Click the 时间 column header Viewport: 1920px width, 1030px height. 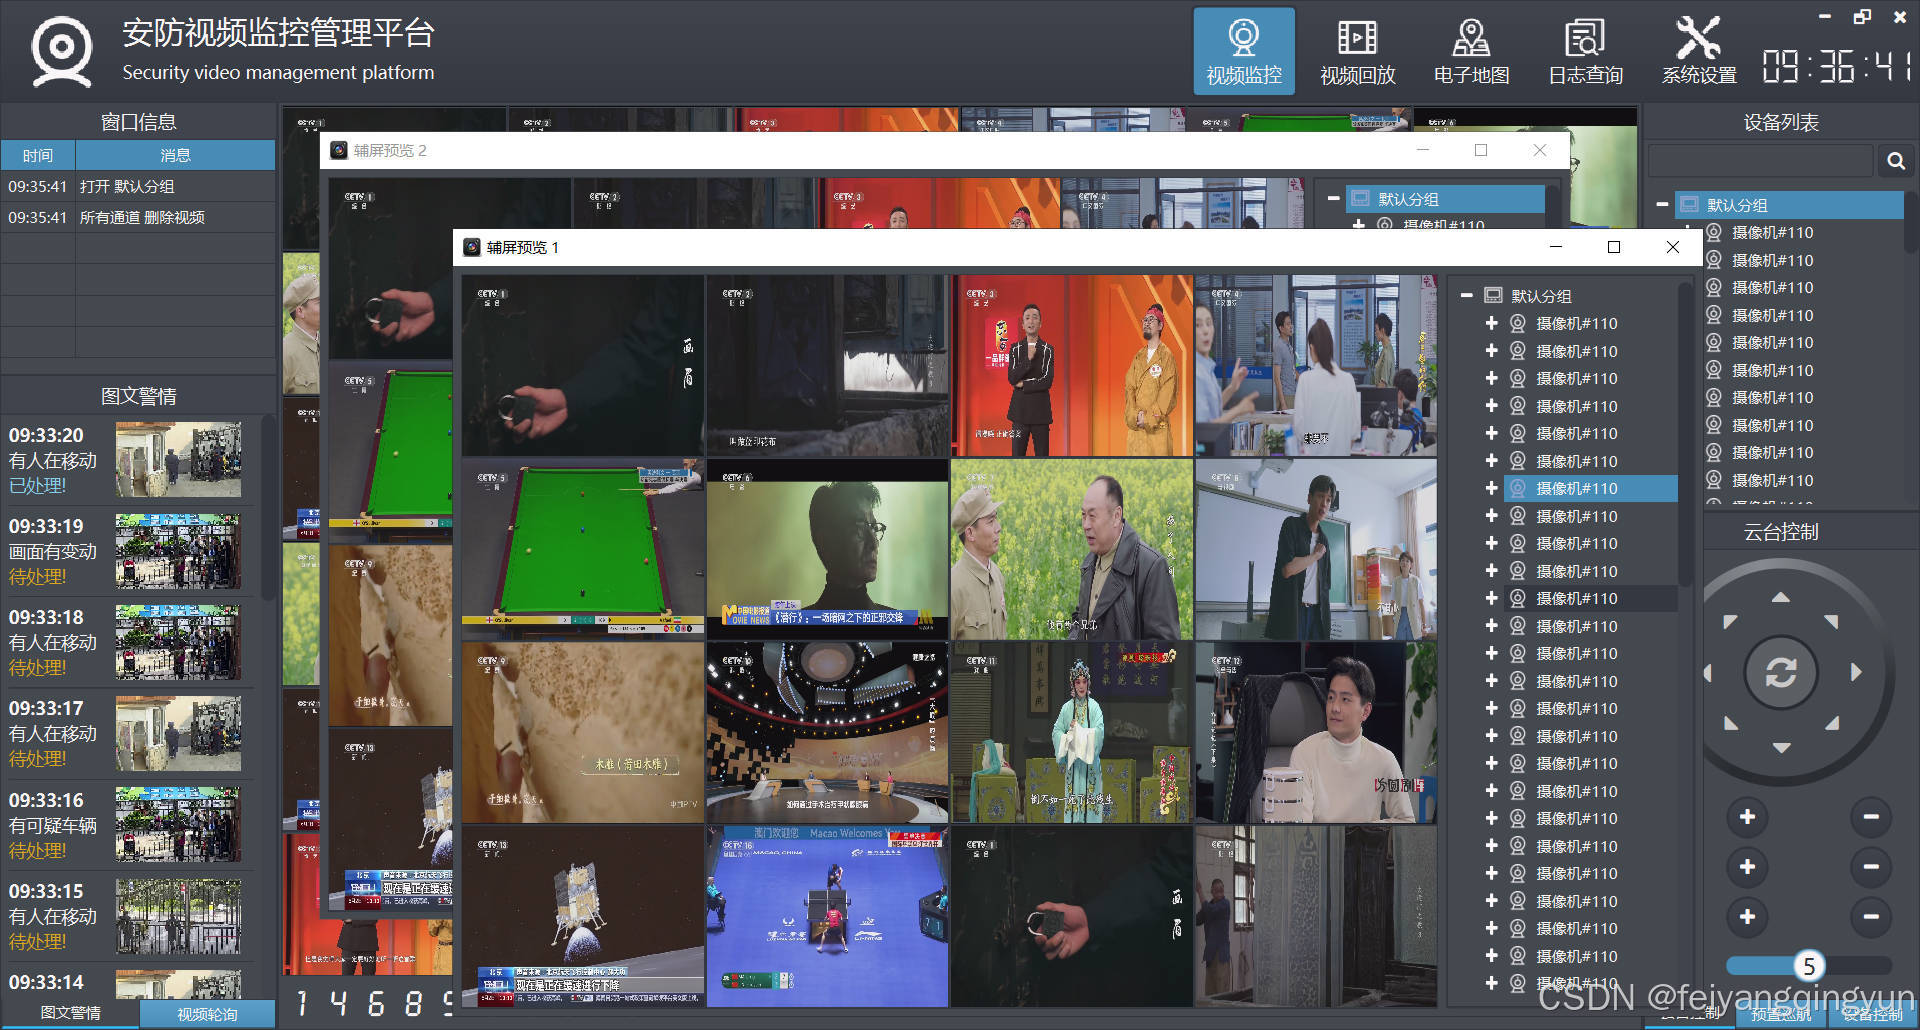click(38, 155)
